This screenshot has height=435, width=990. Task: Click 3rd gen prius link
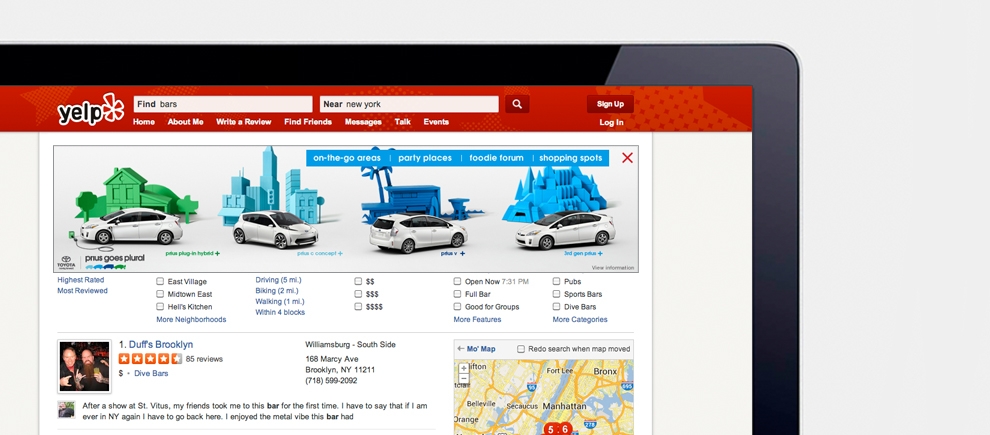click(583, 253)
